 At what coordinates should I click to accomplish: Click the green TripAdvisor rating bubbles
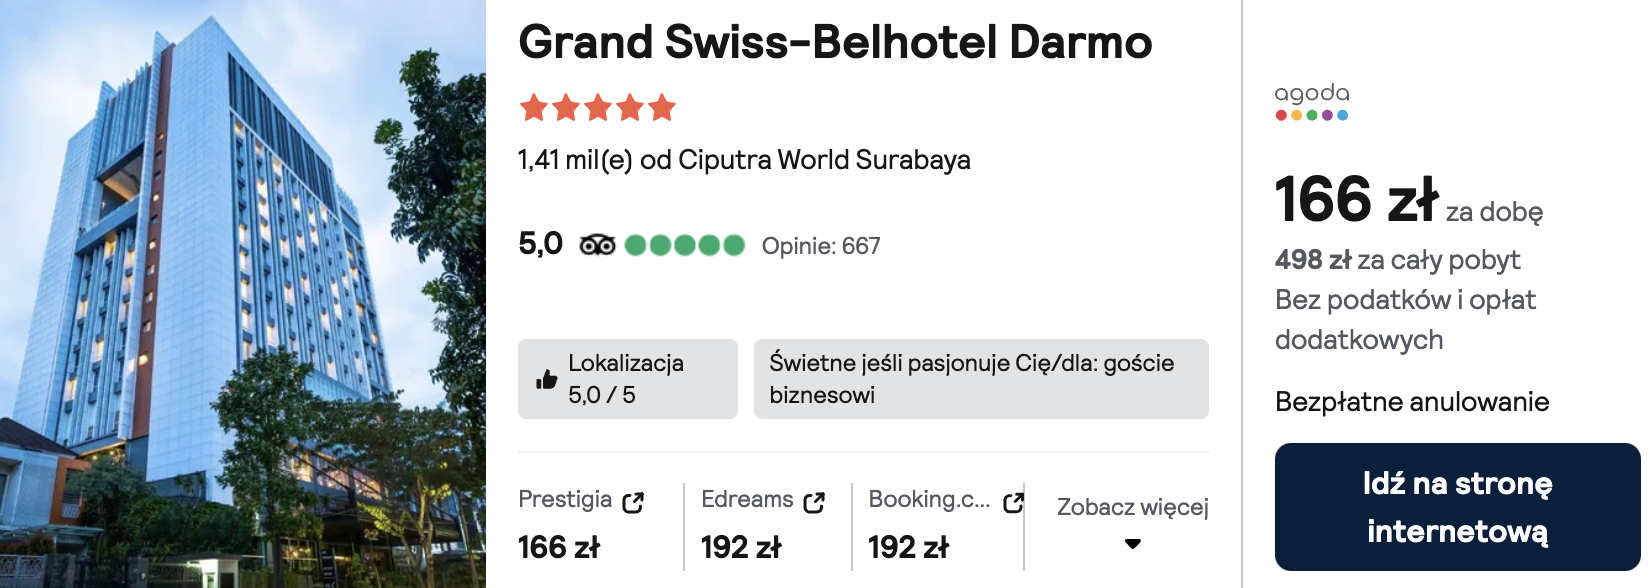click(684, 245)
